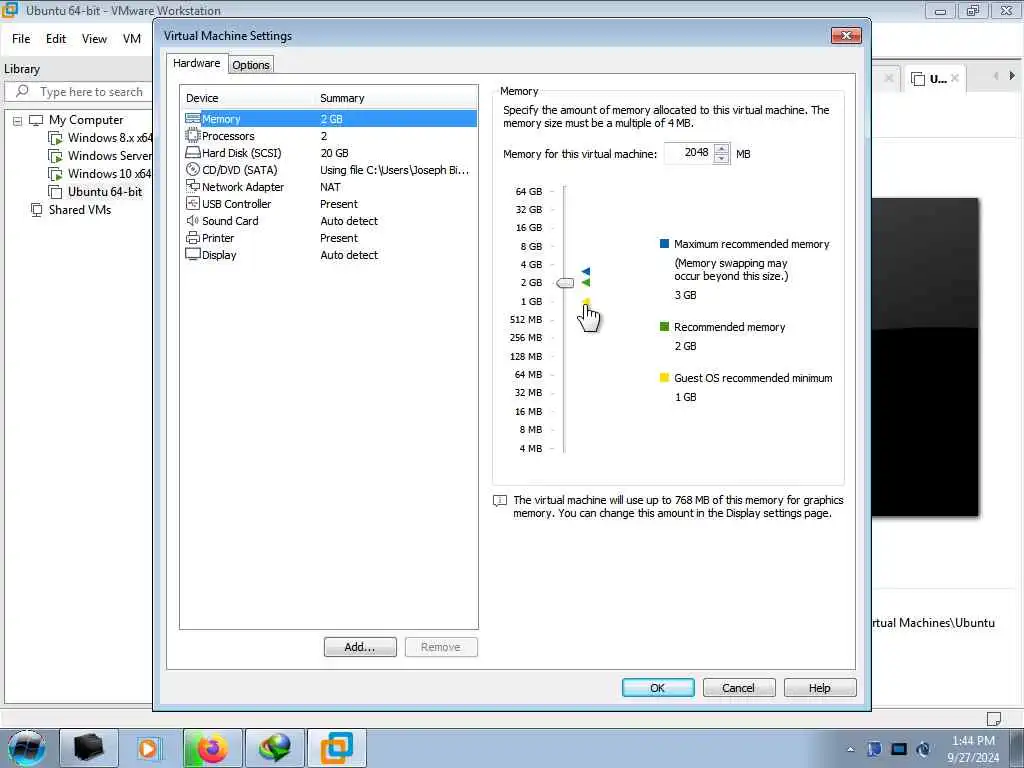Cancel the Virtual Machine Settings dialog
Screen dimensions: 1024x768
tap(739, 688)
